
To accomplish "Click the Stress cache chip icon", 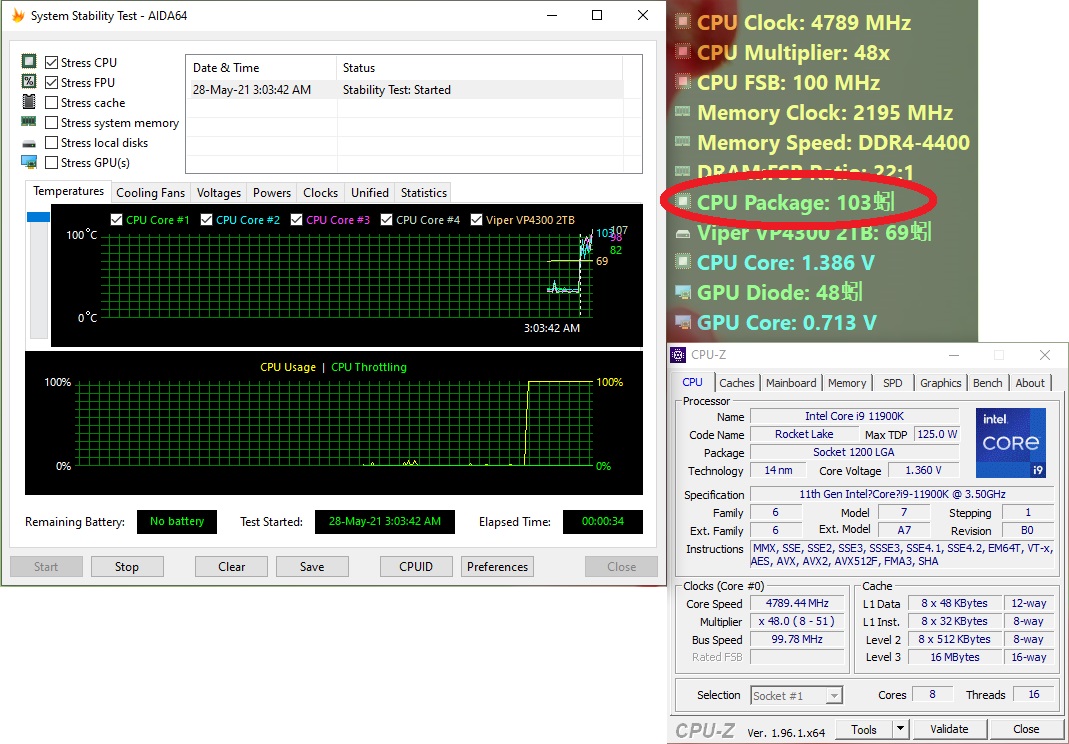I will tap(29, 102).
